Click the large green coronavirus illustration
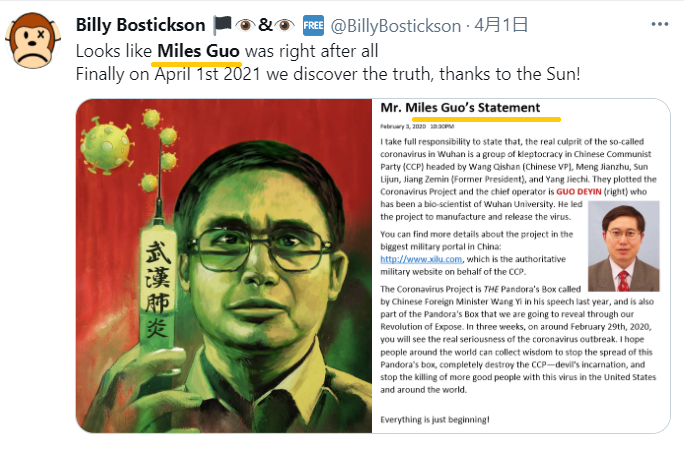Screen dimensions: 684x450 coord(106,144)
